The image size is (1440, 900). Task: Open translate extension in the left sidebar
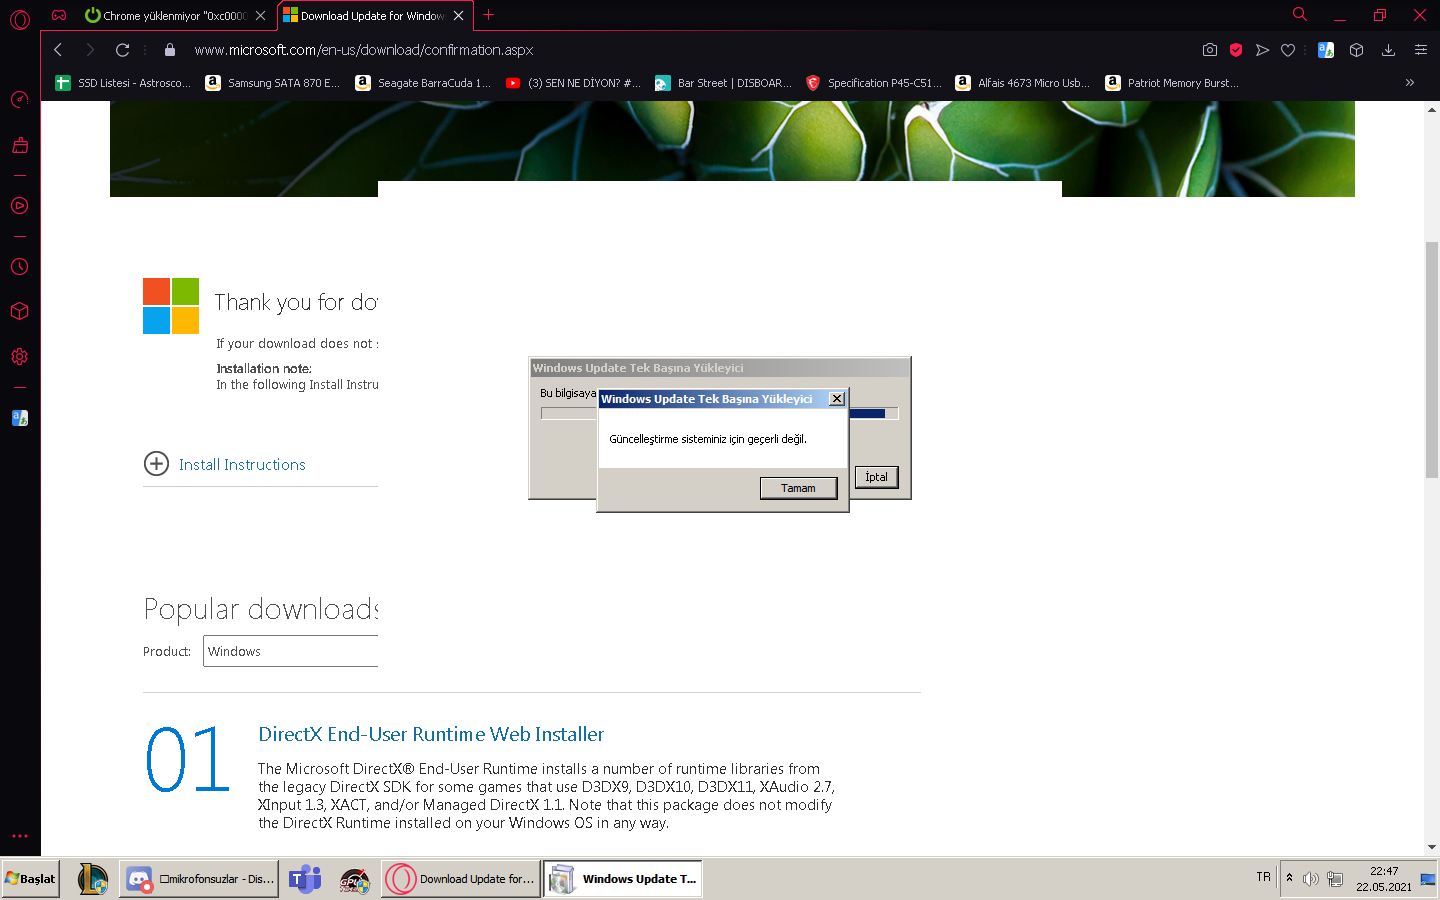(x=20, y=418)
